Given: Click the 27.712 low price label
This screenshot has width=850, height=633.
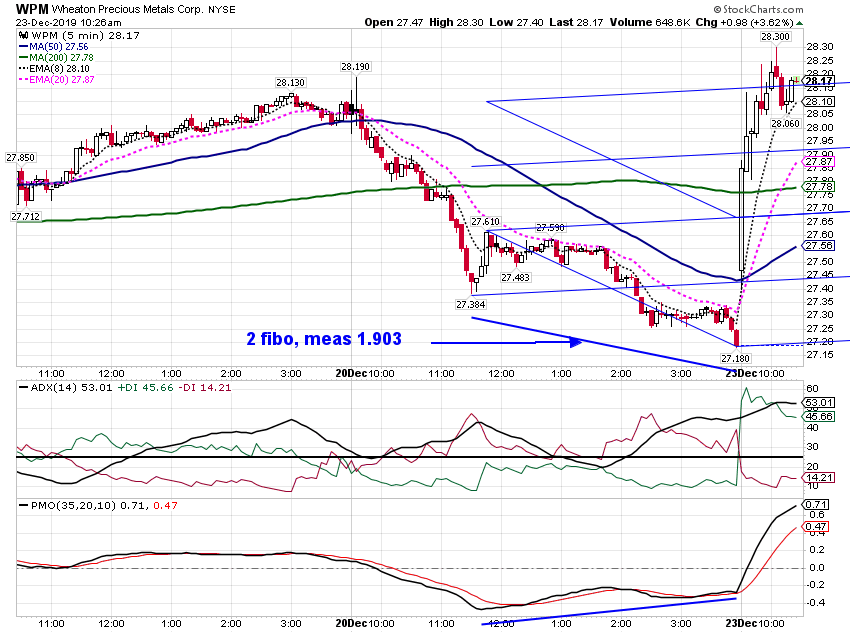Looking at the screenshot, I should [x=25, y=216].
